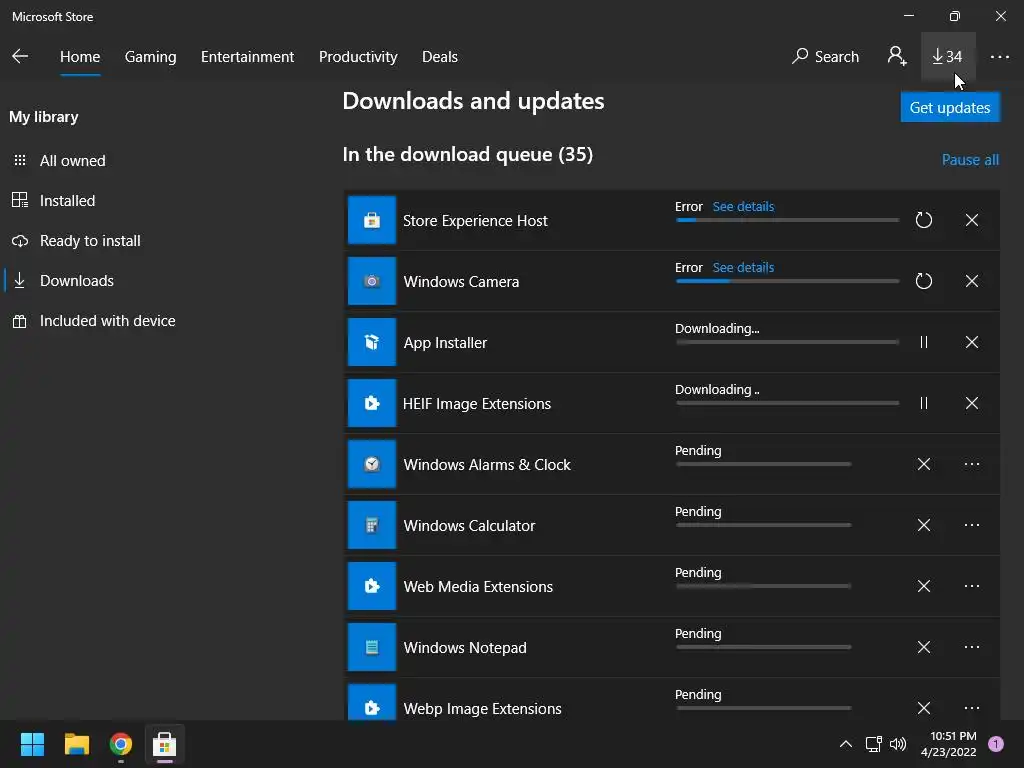Open the downloads indicator showing 34
The image size is (1024, 768).
tap(948, 56)
